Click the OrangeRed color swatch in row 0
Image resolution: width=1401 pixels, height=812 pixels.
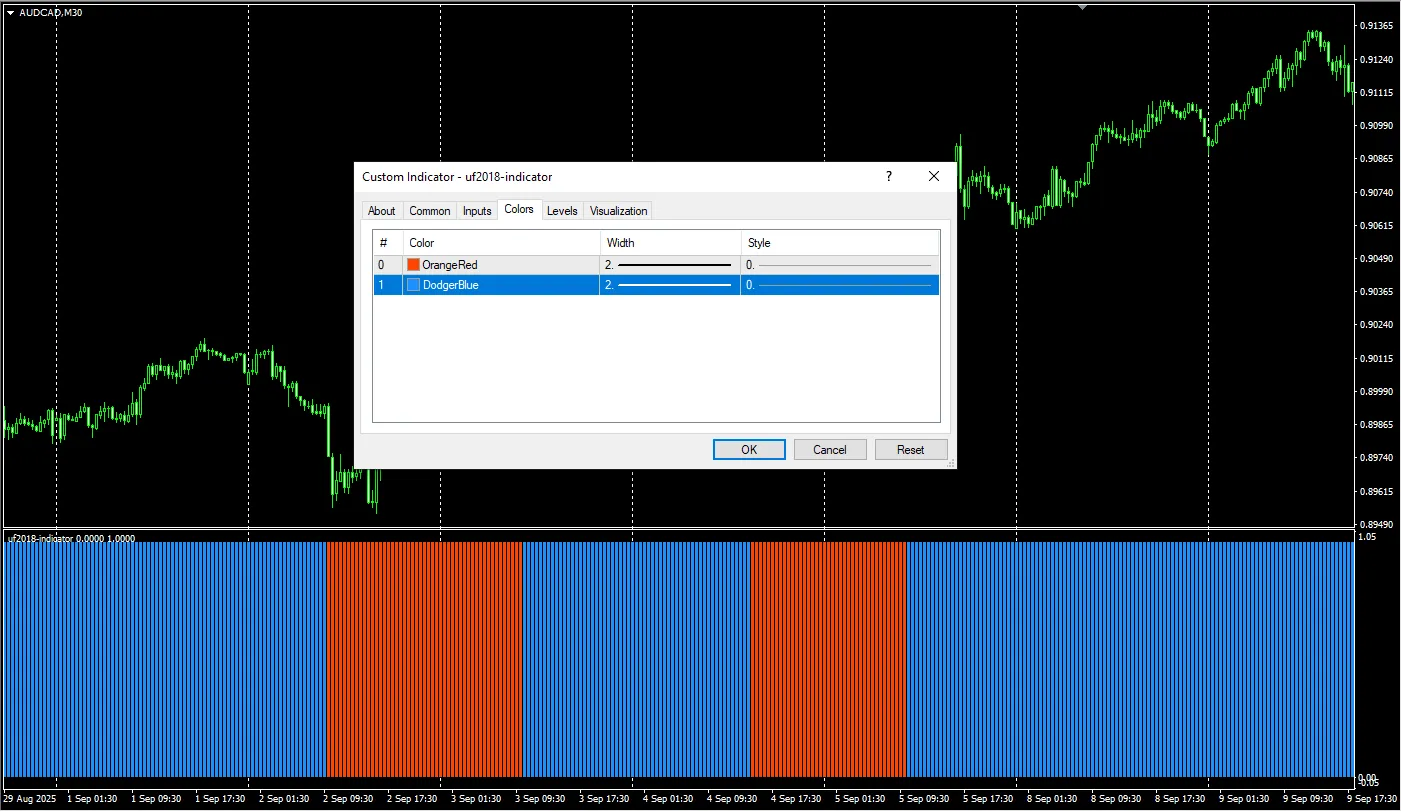413,265
